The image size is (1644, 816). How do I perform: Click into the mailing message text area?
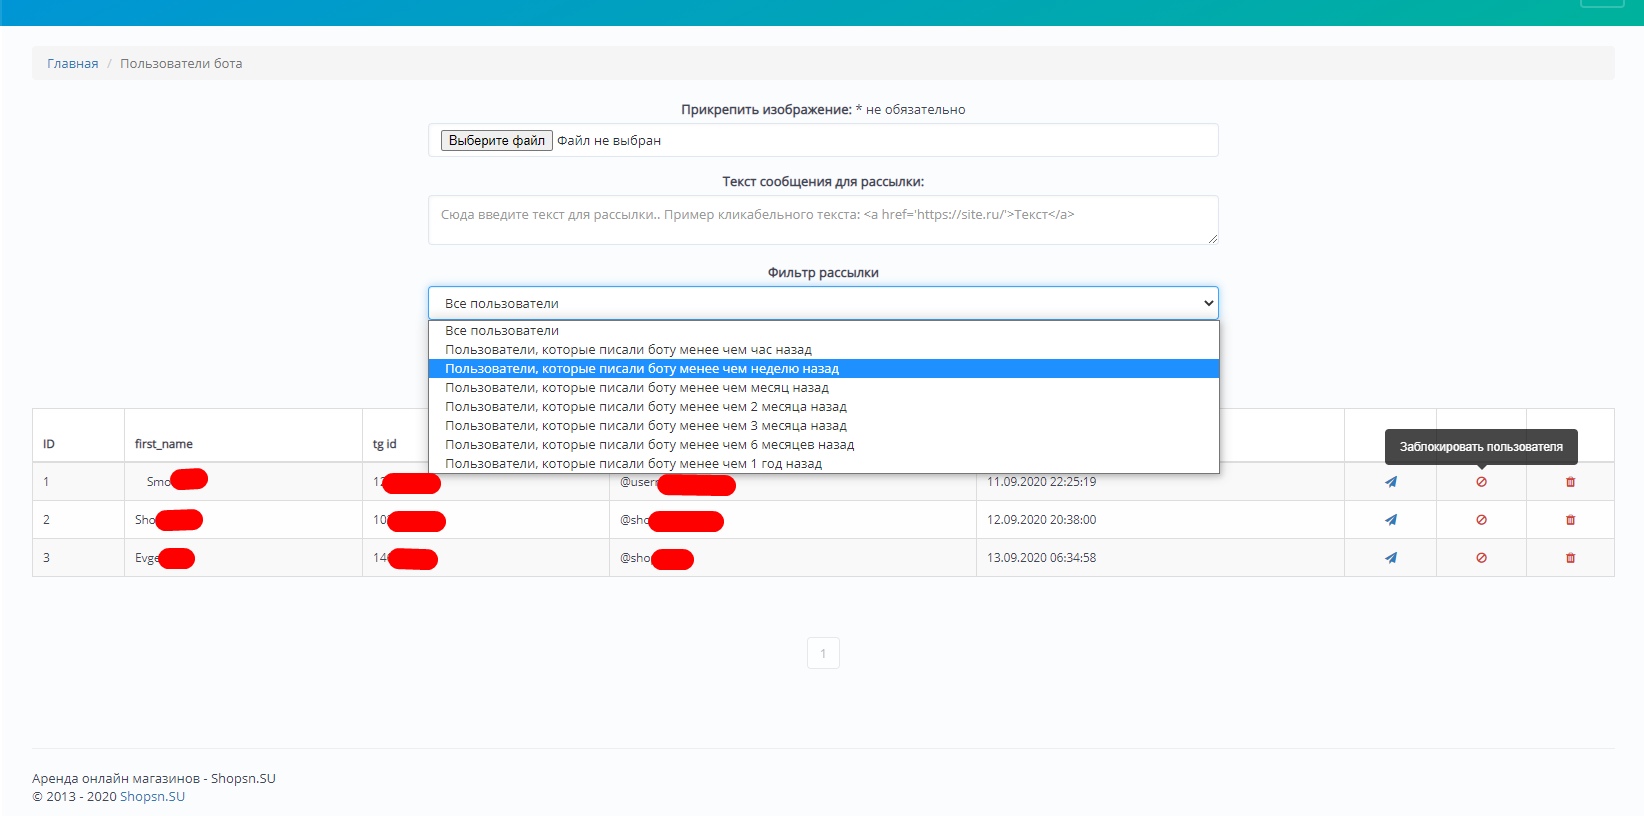[x=822, y=220]
